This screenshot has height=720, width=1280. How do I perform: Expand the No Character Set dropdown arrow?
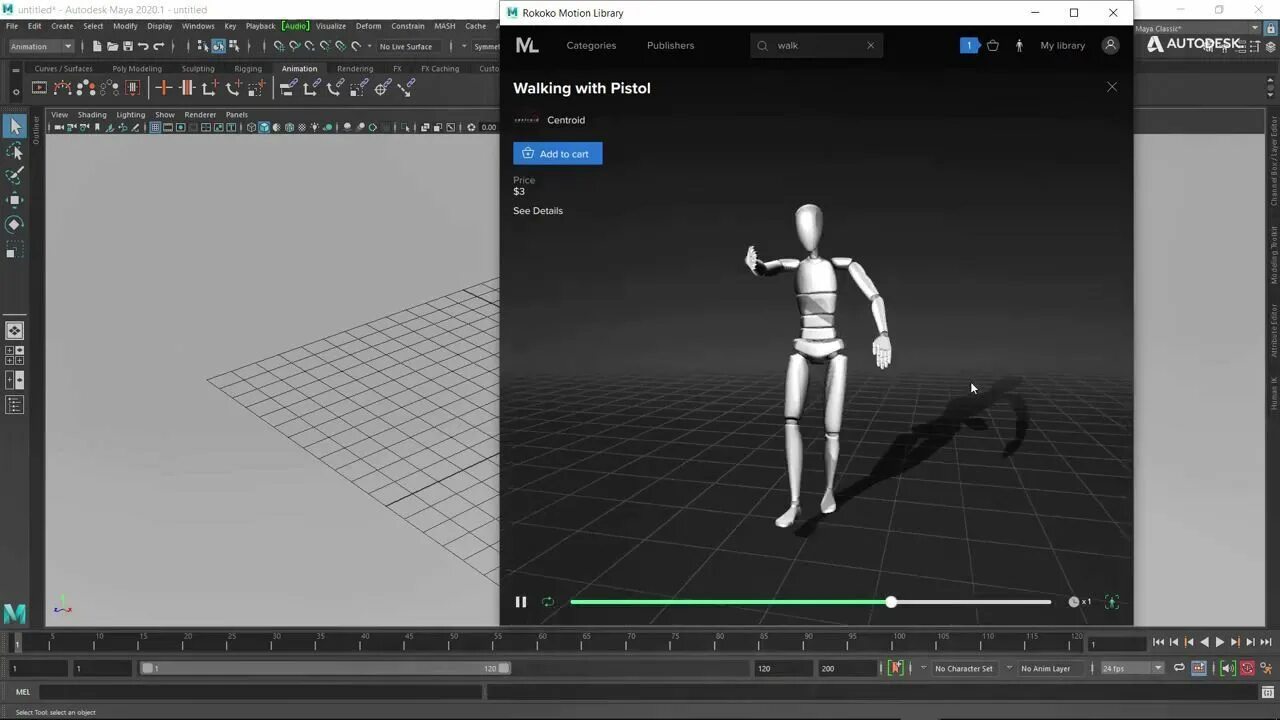point(923,668)
